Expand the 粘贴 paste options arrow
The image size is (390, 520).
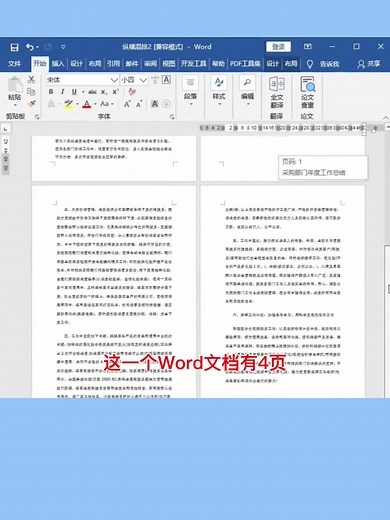[15, 105]
